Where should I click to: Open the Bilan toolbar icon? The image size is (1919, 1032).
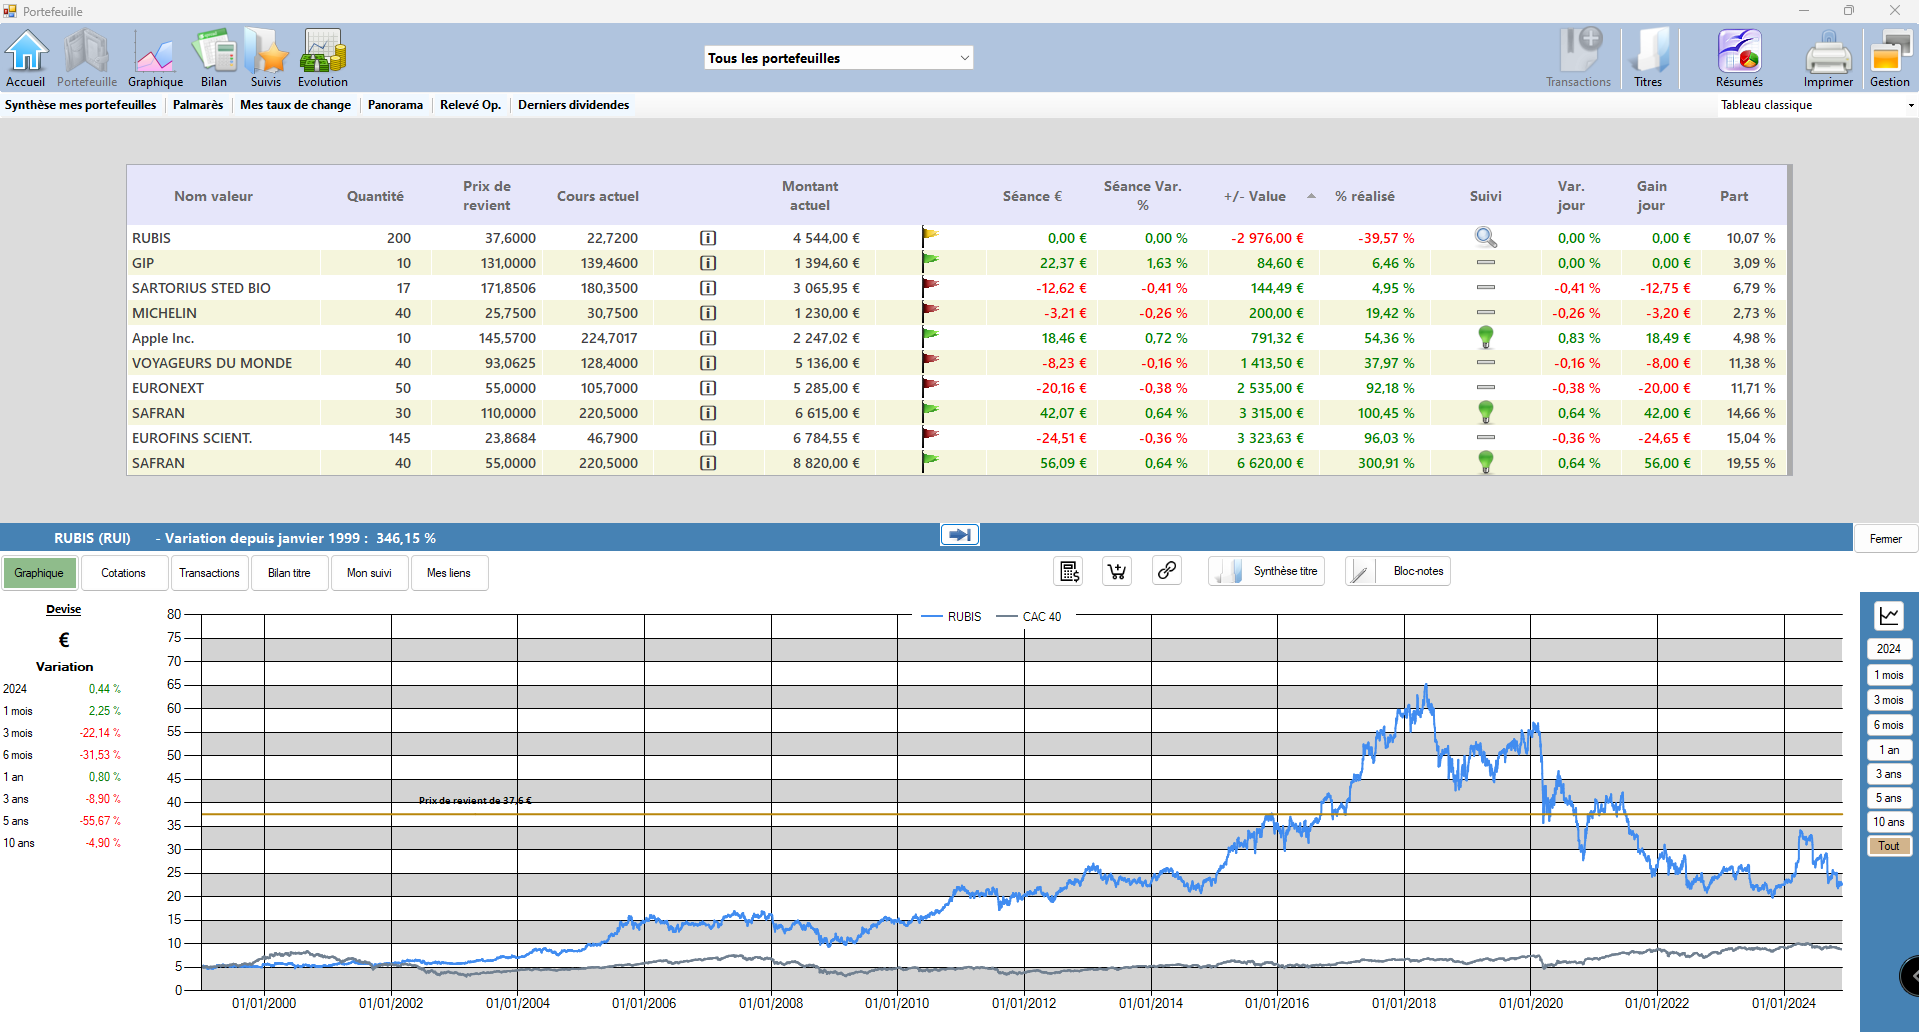[x=214, y=58]
